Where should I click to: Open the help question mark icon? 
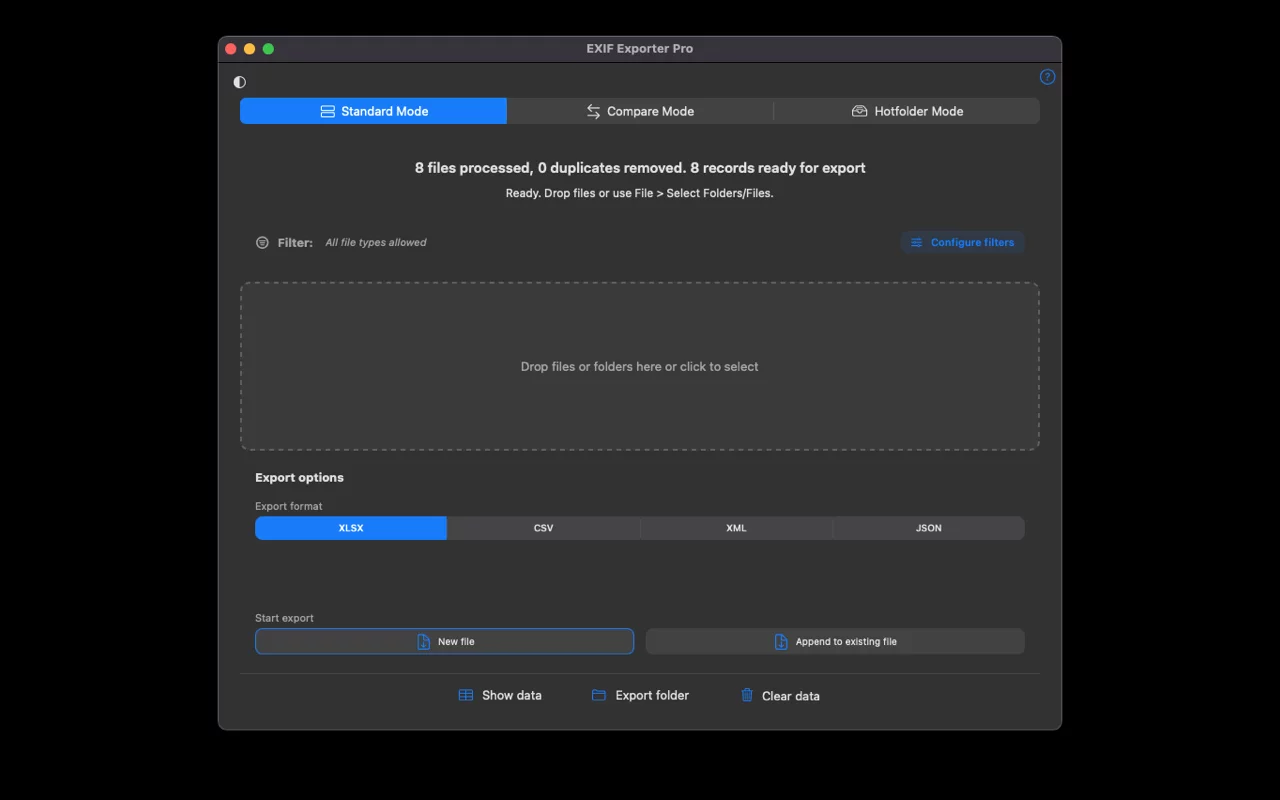[x=1047, y=77]
